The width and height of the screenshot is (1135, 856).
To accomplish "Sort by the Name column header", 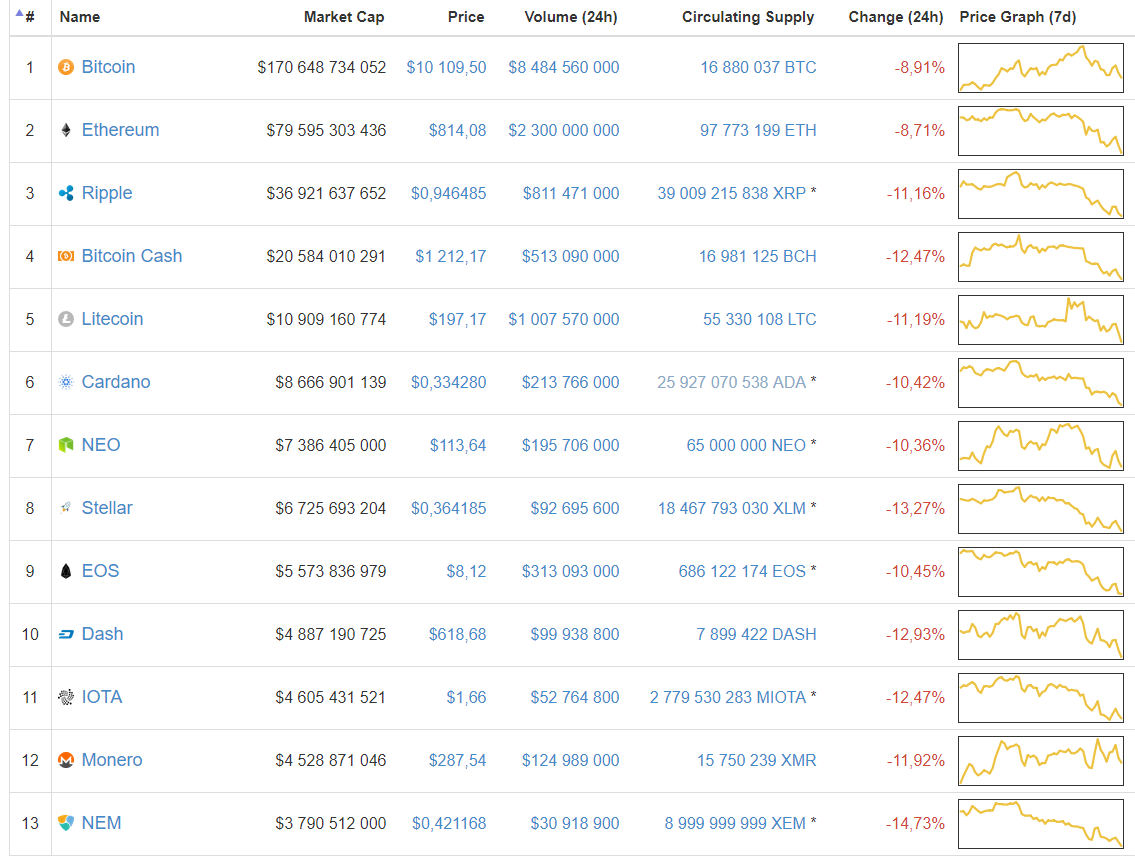I will point(80,17).
